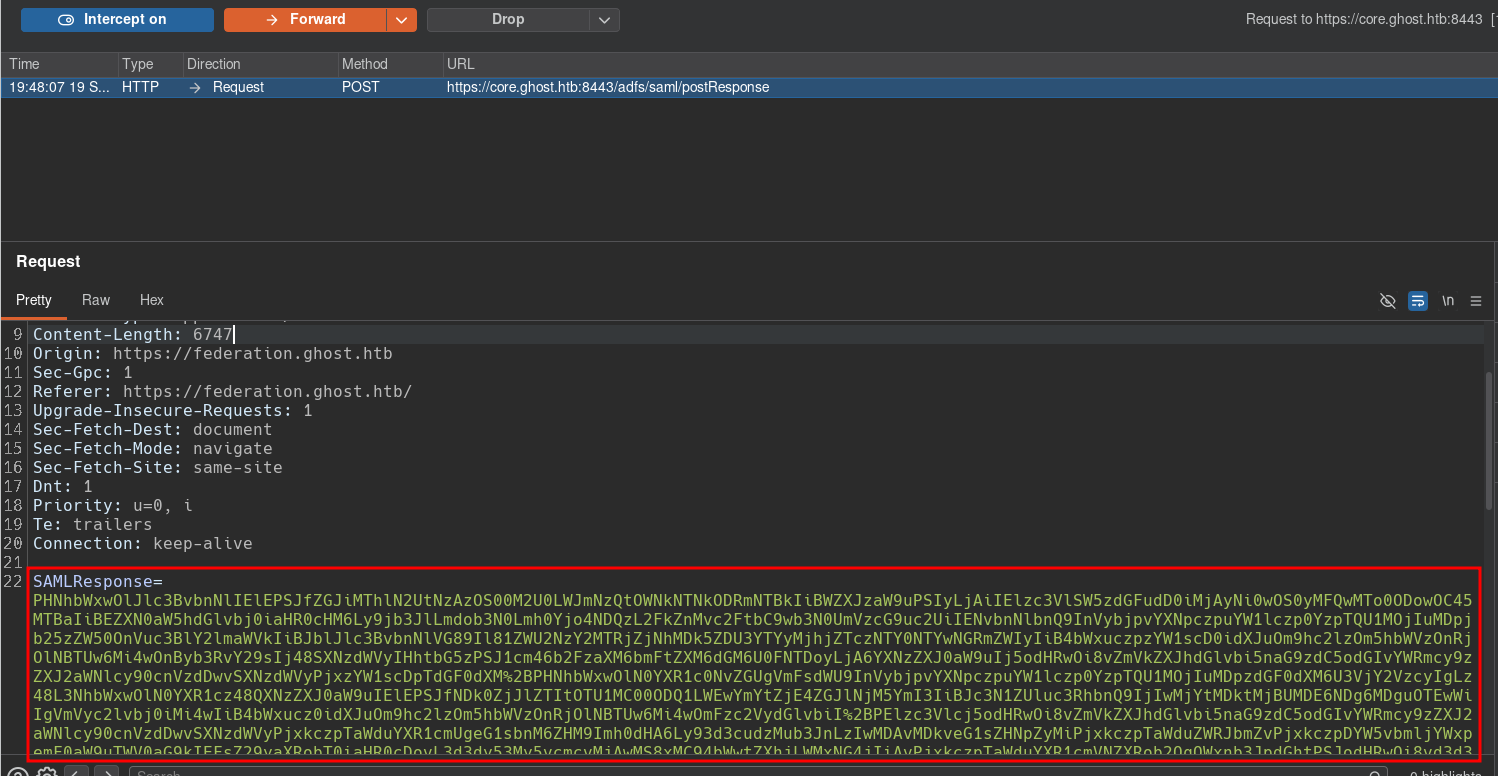1498x776 pixels.
Task: Click the Method column header
Action: [x=390, y=64]
